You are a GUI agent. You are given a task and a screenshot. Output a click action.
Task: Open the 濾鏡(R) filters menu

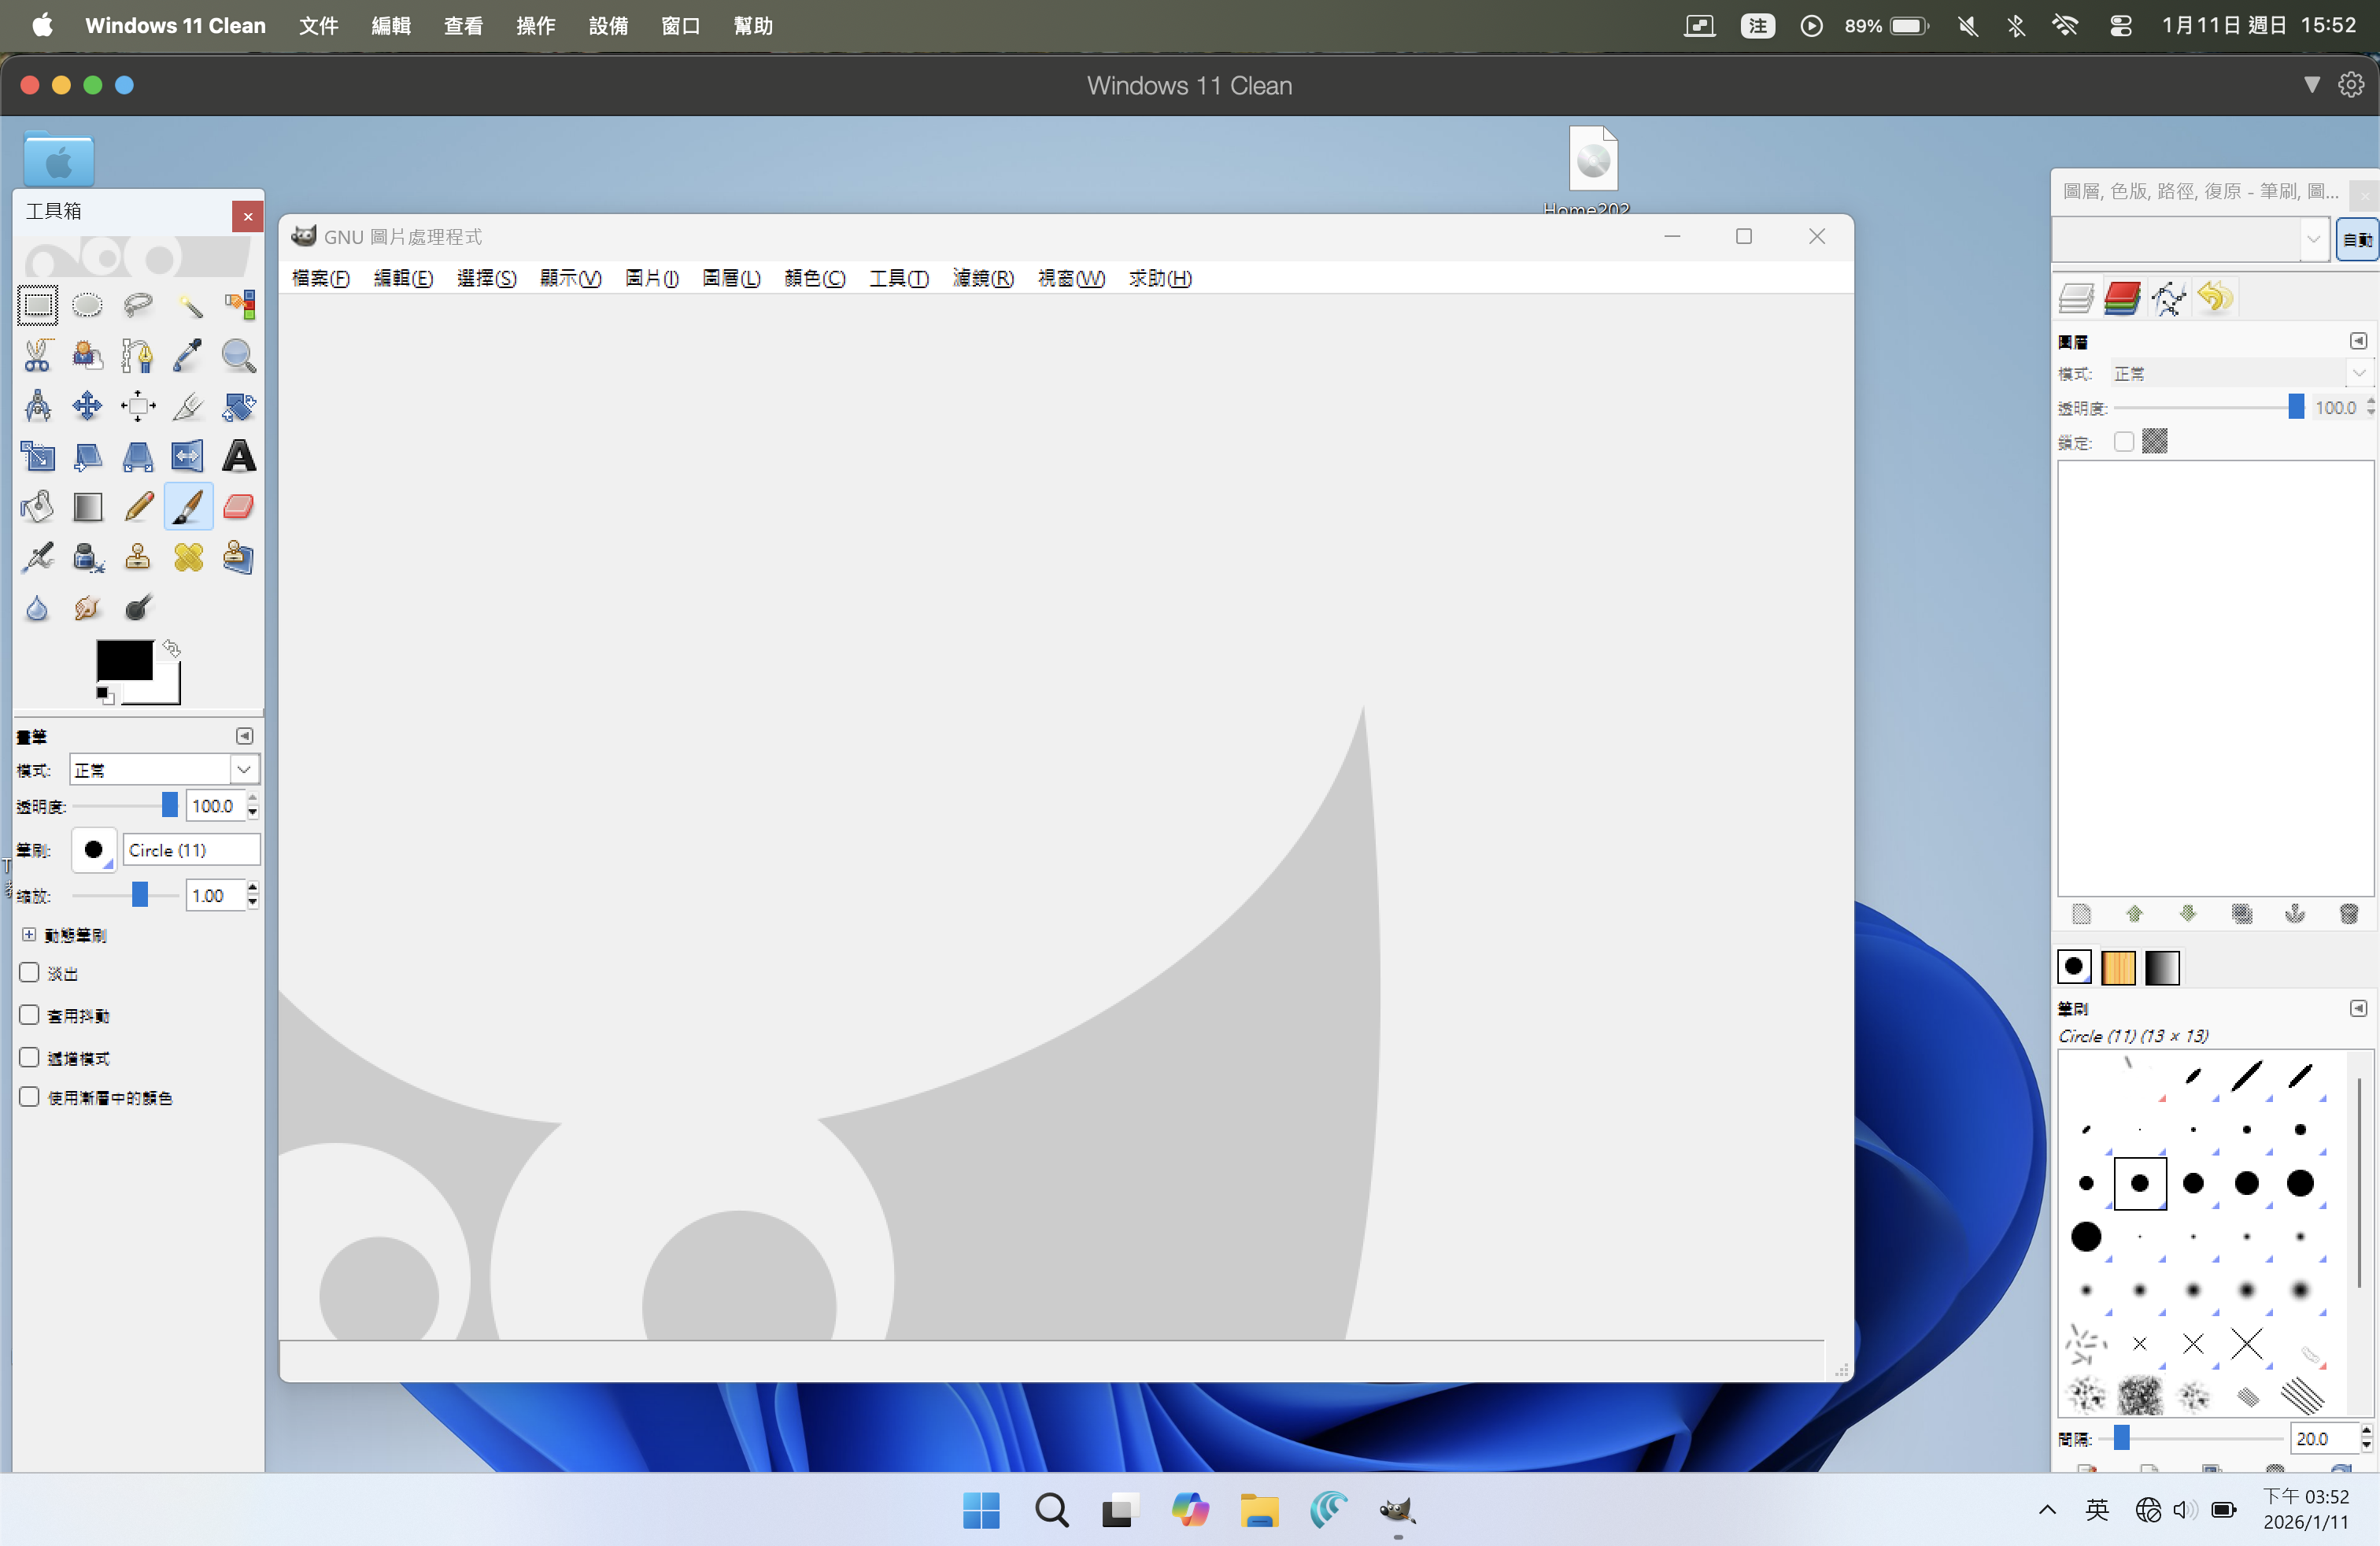982,279
